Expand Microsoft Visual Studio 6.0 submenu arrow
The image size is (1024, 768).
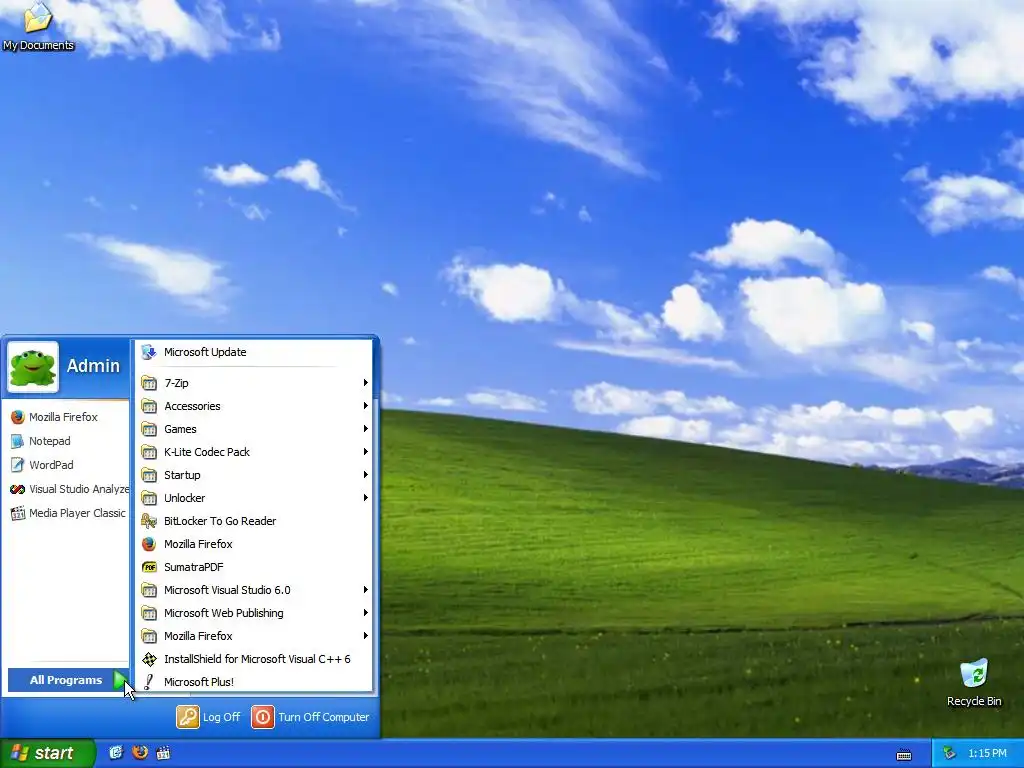pyautogui.click(x=366, y=590)
